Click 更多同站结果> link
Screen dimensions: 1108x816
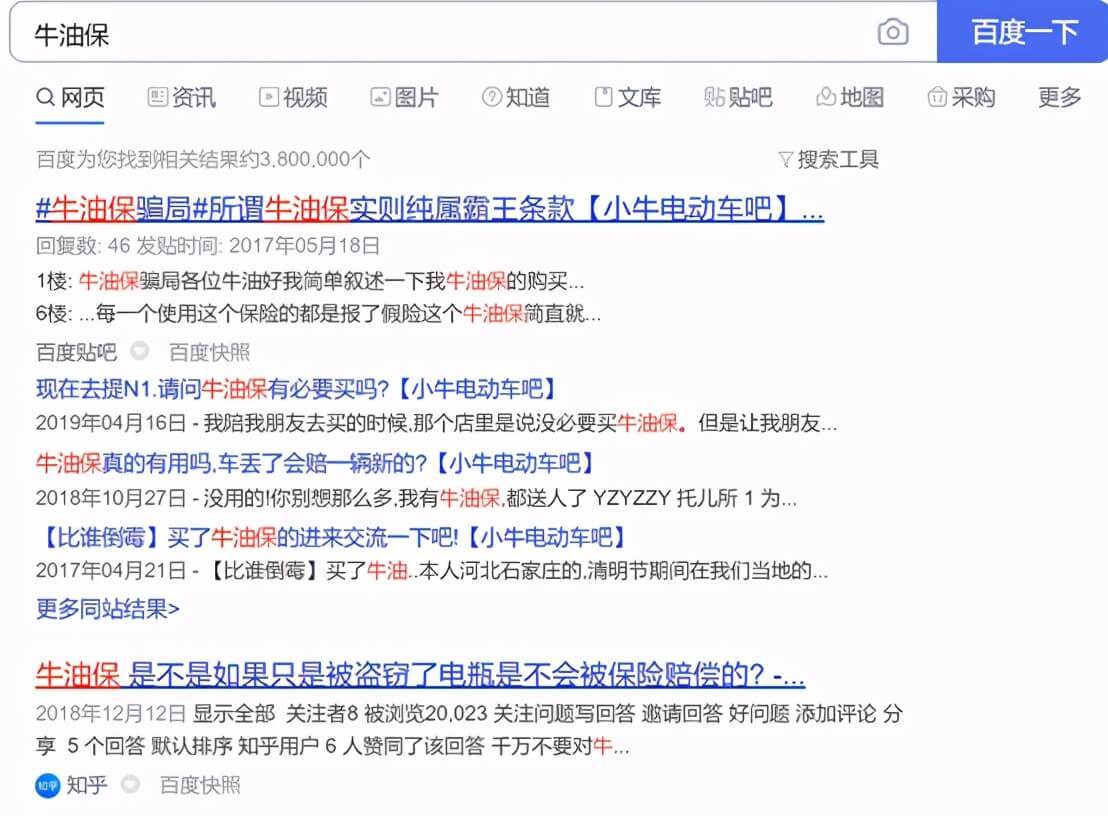click(107, 609)
